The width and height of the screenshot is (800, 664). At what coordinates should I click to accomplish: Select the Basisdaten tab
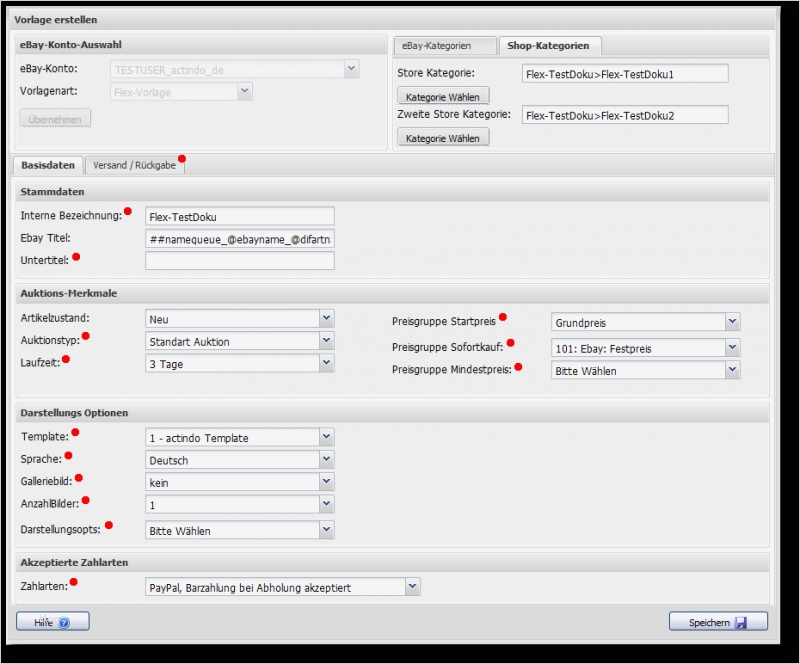(x=48, y=165)
